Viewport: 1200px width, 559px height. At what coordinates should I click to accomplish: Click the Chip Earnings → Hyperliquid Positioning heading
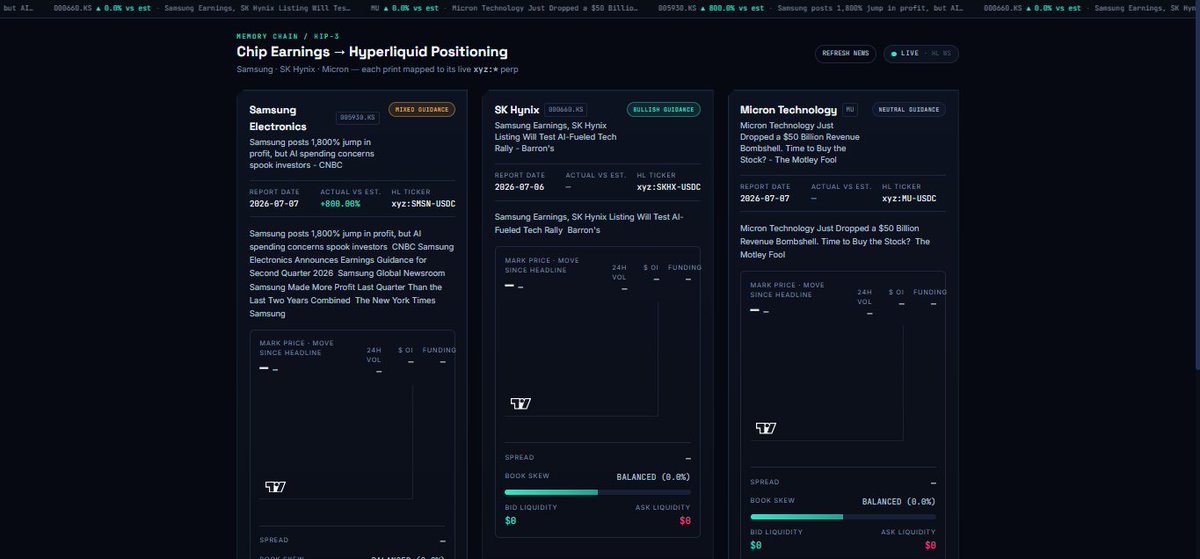(372, 52)
